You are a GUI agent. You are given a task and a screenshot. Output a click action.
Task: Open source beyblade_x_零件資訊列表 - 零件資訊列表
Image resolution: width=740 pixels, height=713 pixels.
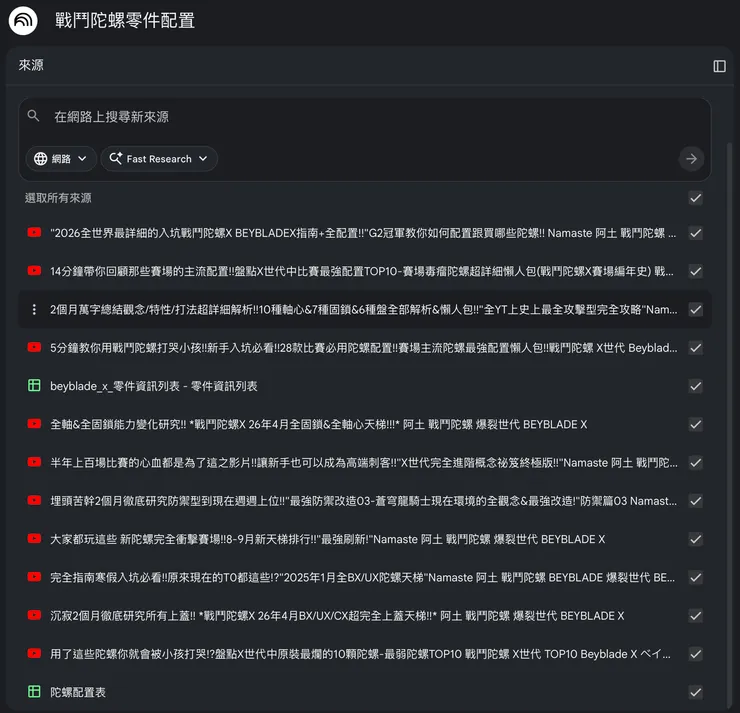click(154, 386)
